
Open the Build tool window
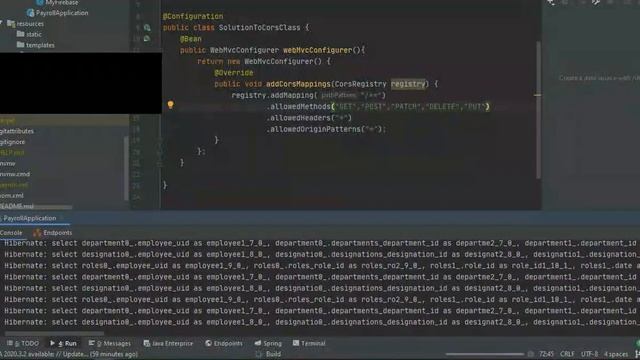click(269, 354)
